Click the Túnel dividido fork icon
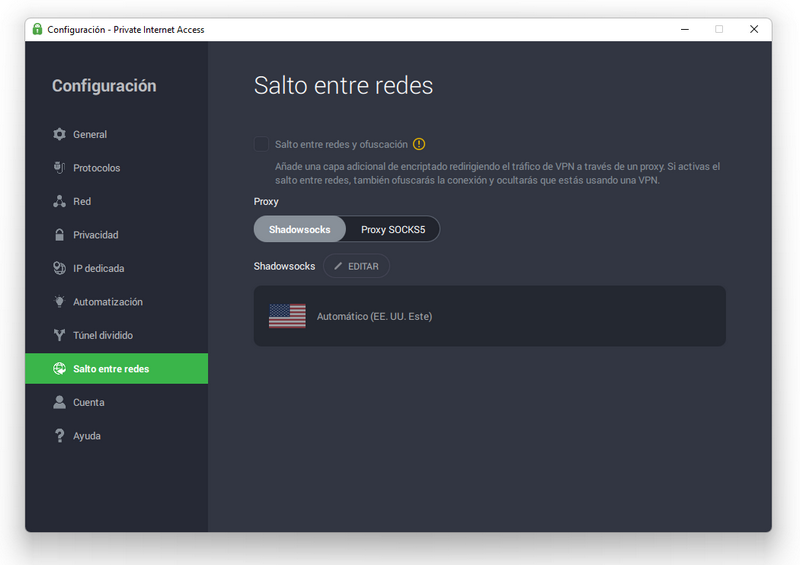The width and height of the screenshot is (800, 565). point(59,335)
